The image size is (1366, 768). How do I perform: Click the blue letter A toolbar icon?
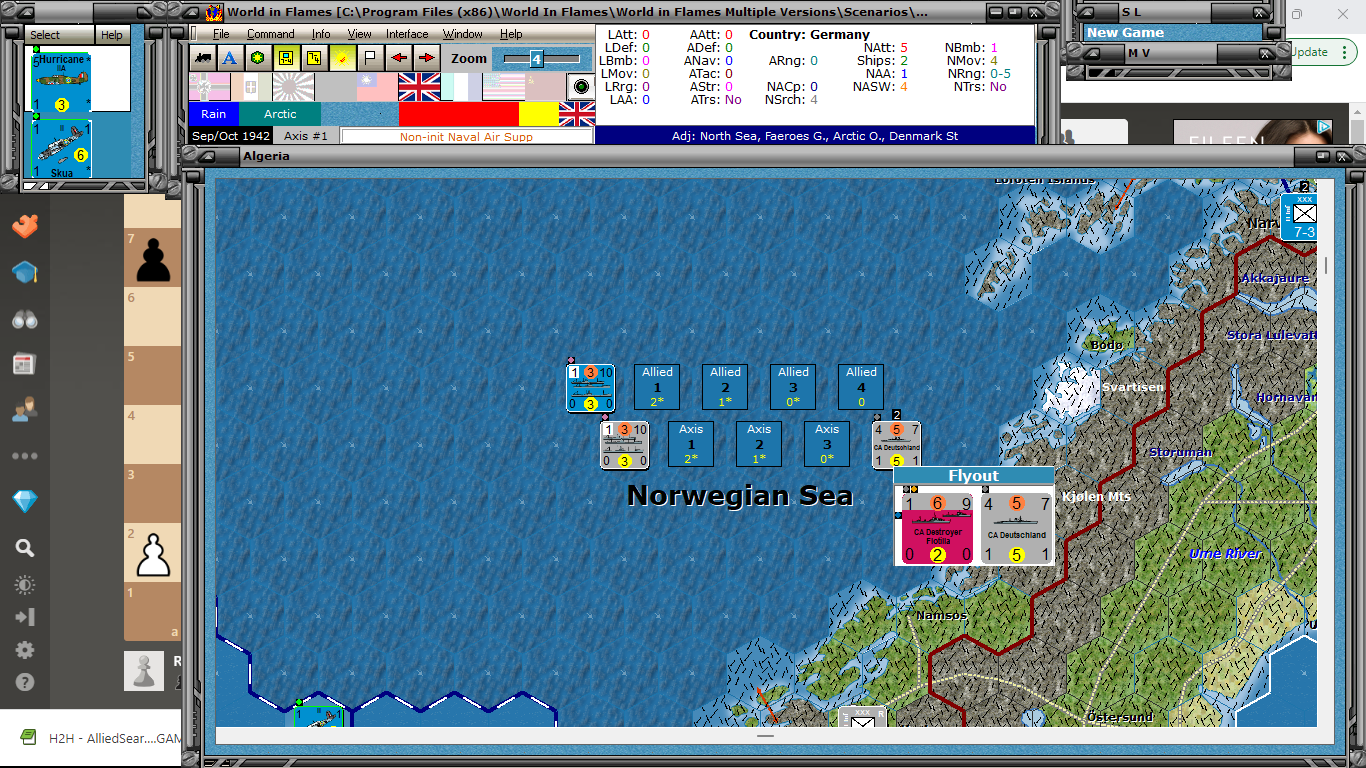229,58
